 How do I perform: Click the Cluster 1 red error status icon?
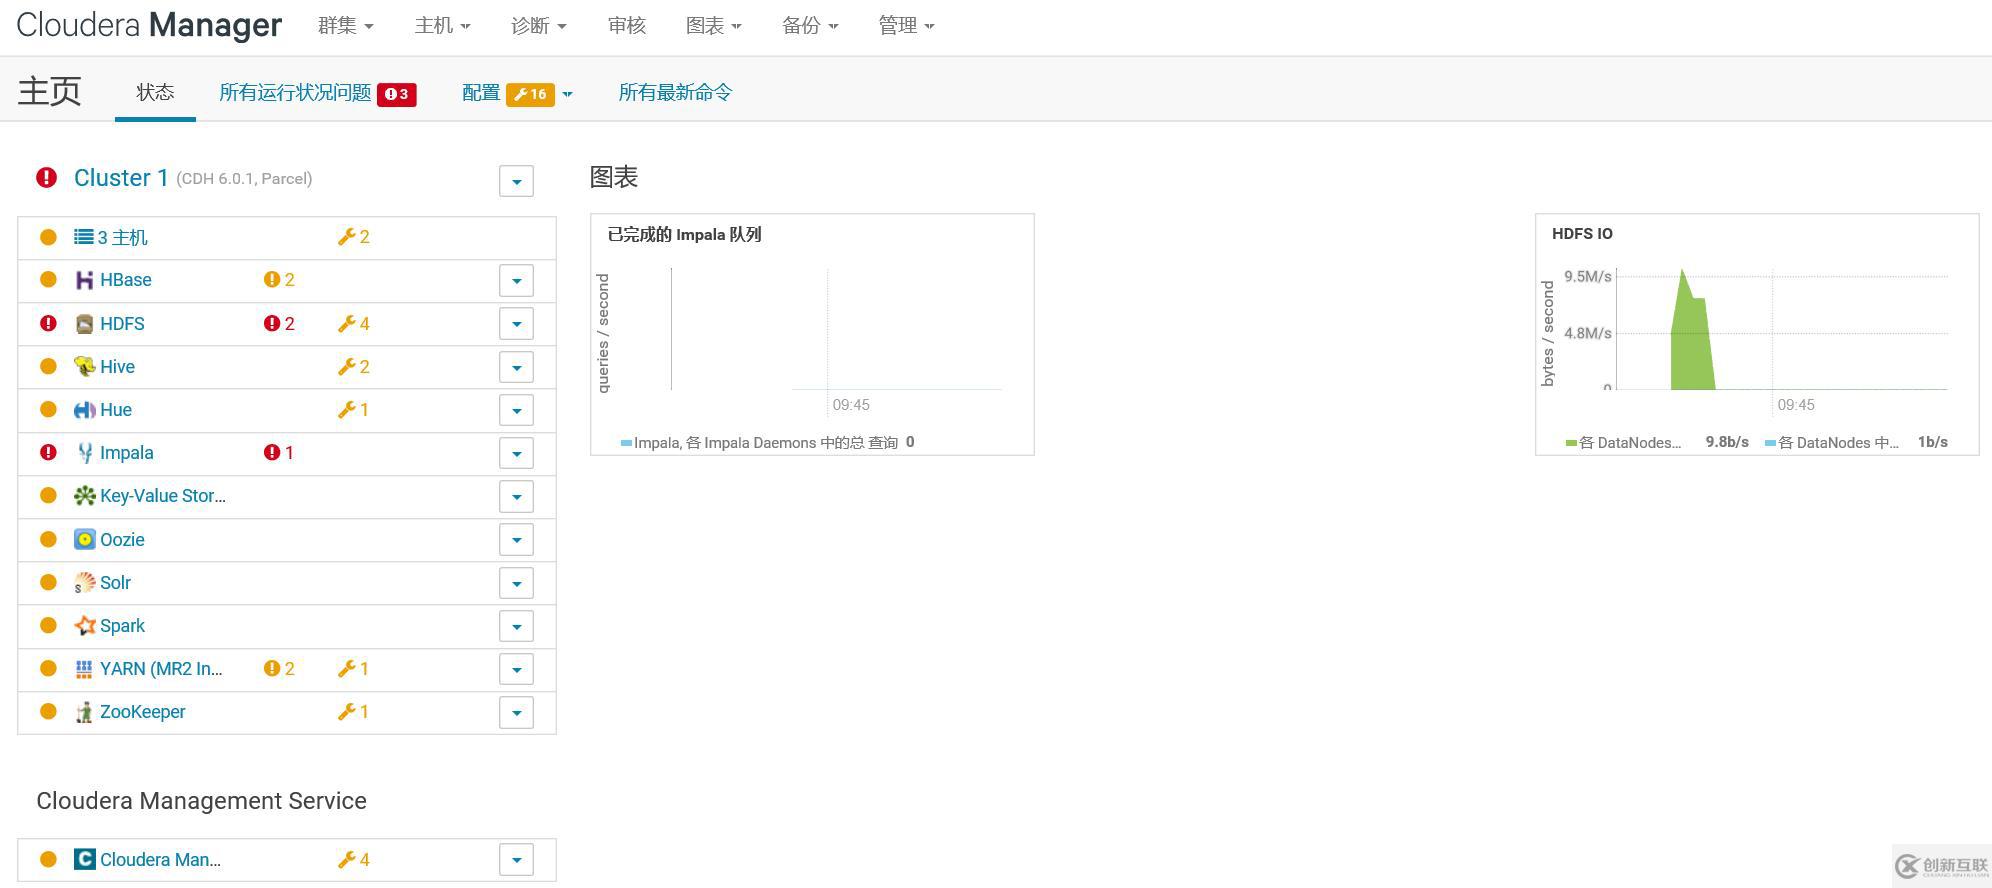point(46,178)
